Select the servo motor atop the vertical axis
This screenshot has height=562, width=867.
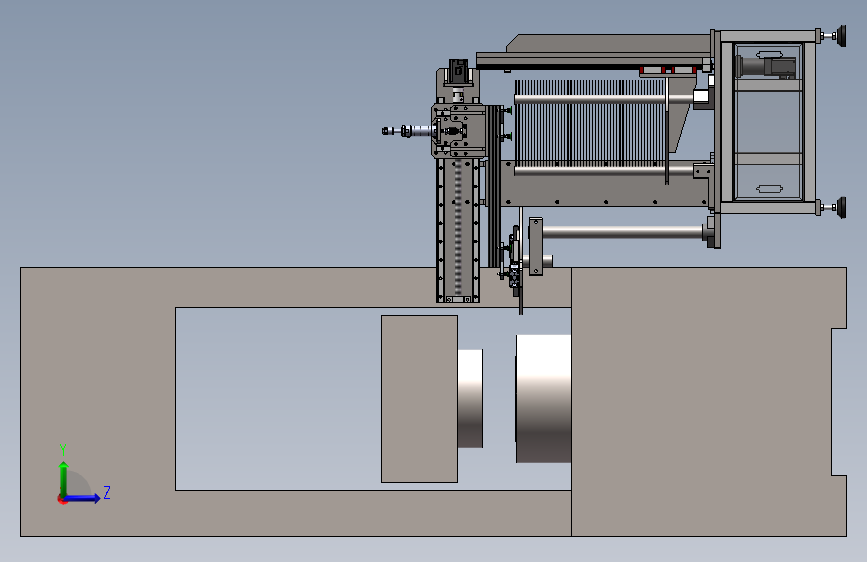tap(458, 71)
